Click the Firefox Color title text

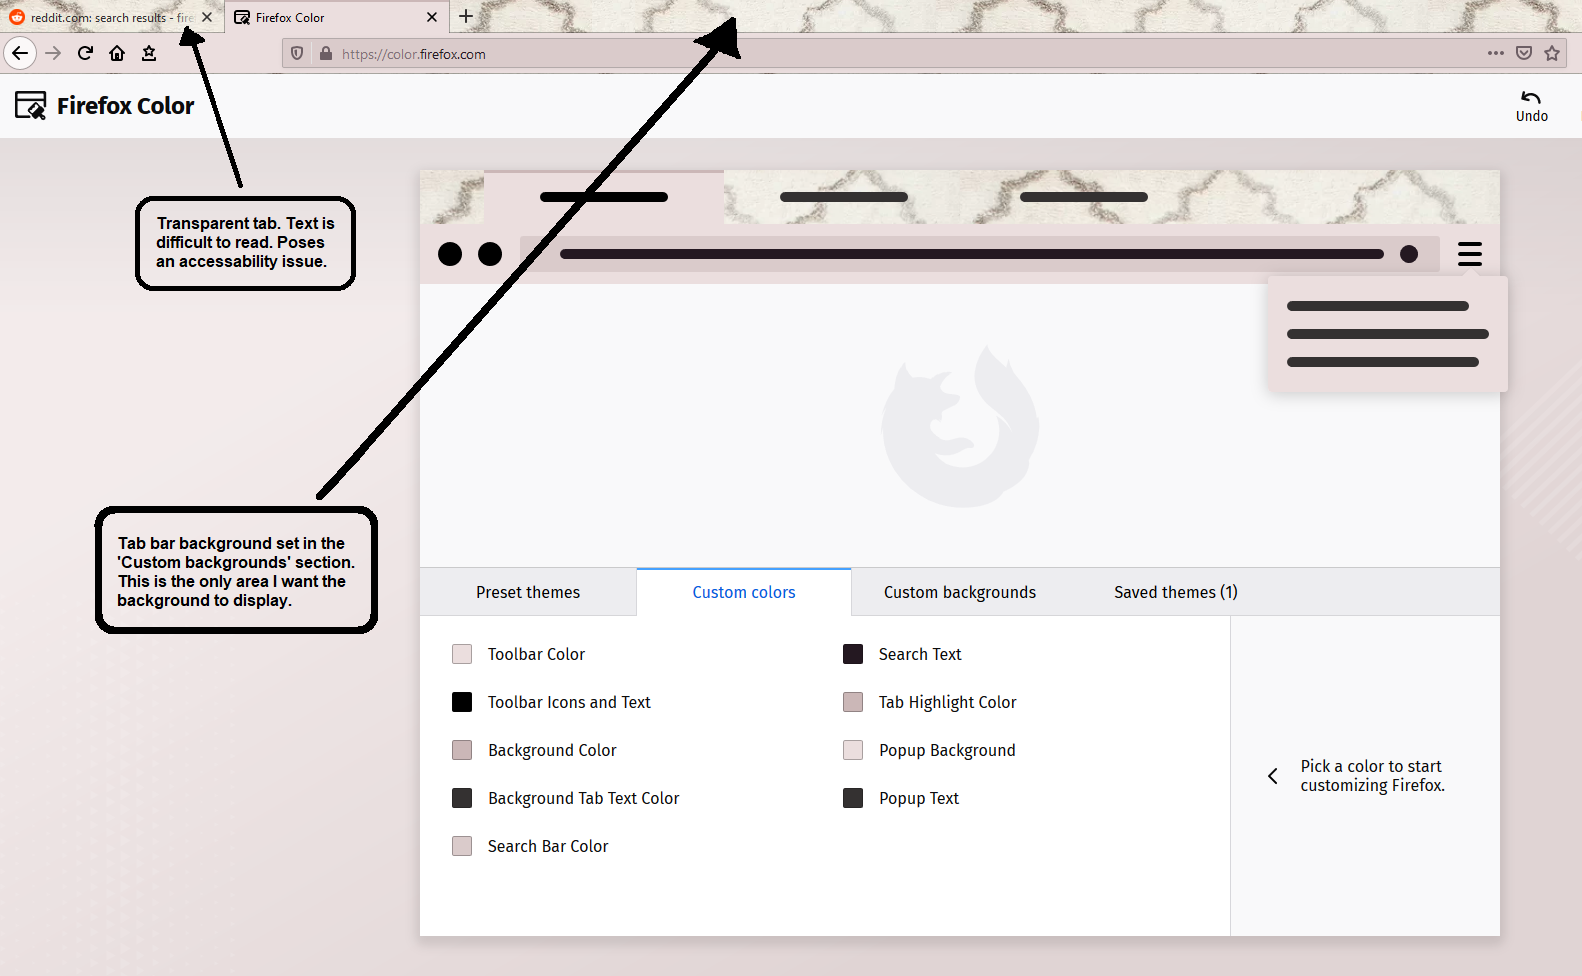click(126, 106)
